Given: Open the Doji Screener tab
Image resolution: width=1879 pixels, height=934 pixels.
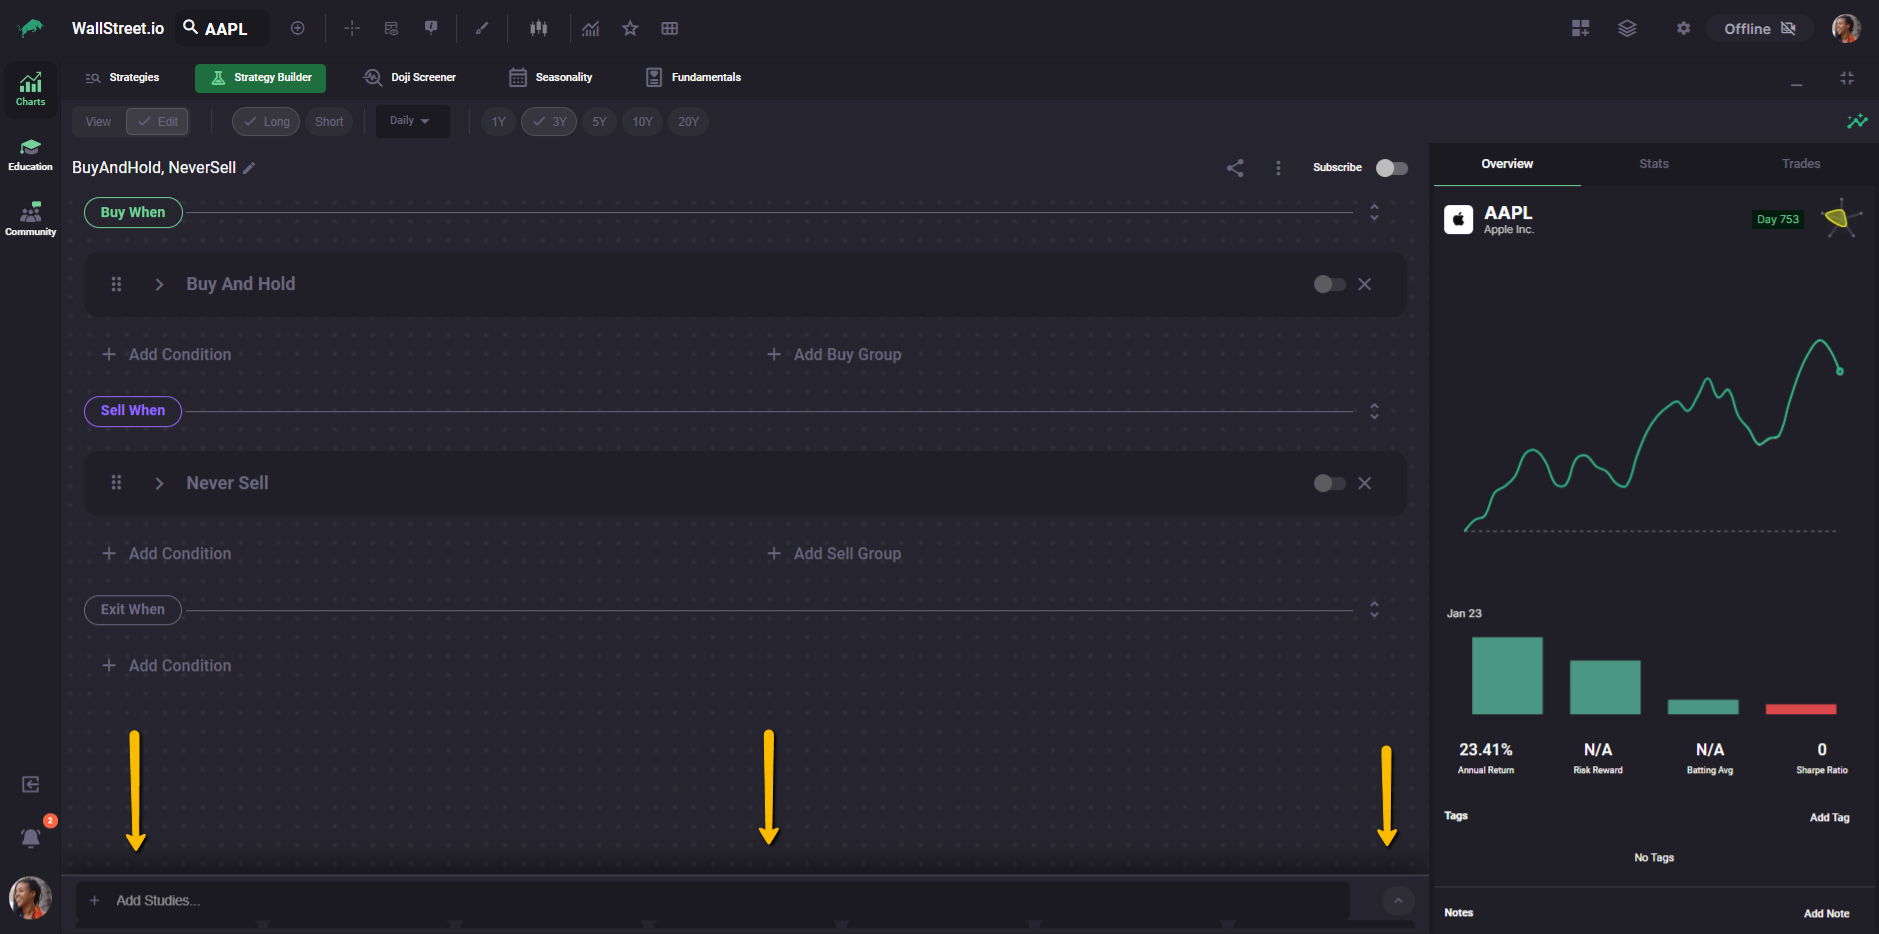Looking at the screenshot, I should [x=410, y=77].
